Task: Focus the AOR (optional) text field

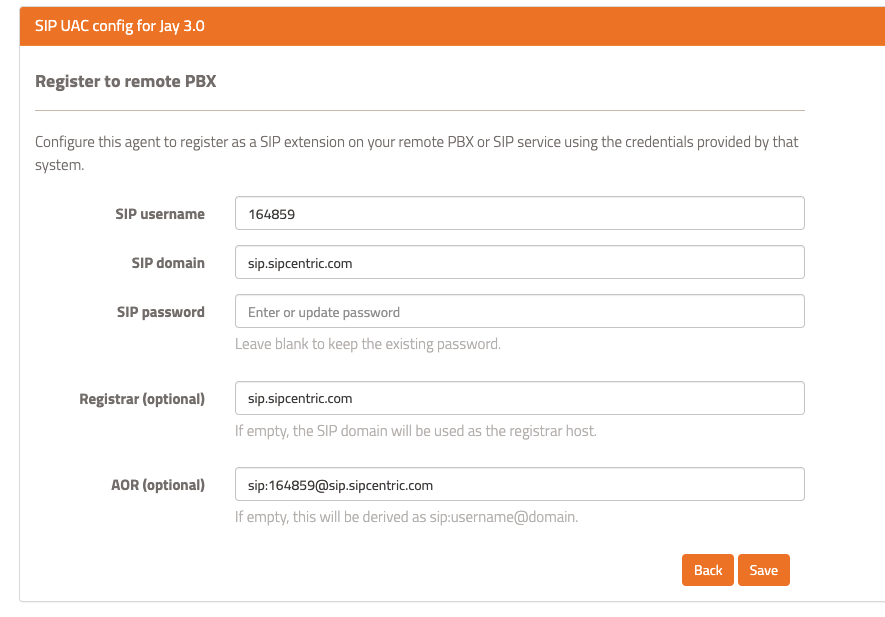Action: (519, 485)
